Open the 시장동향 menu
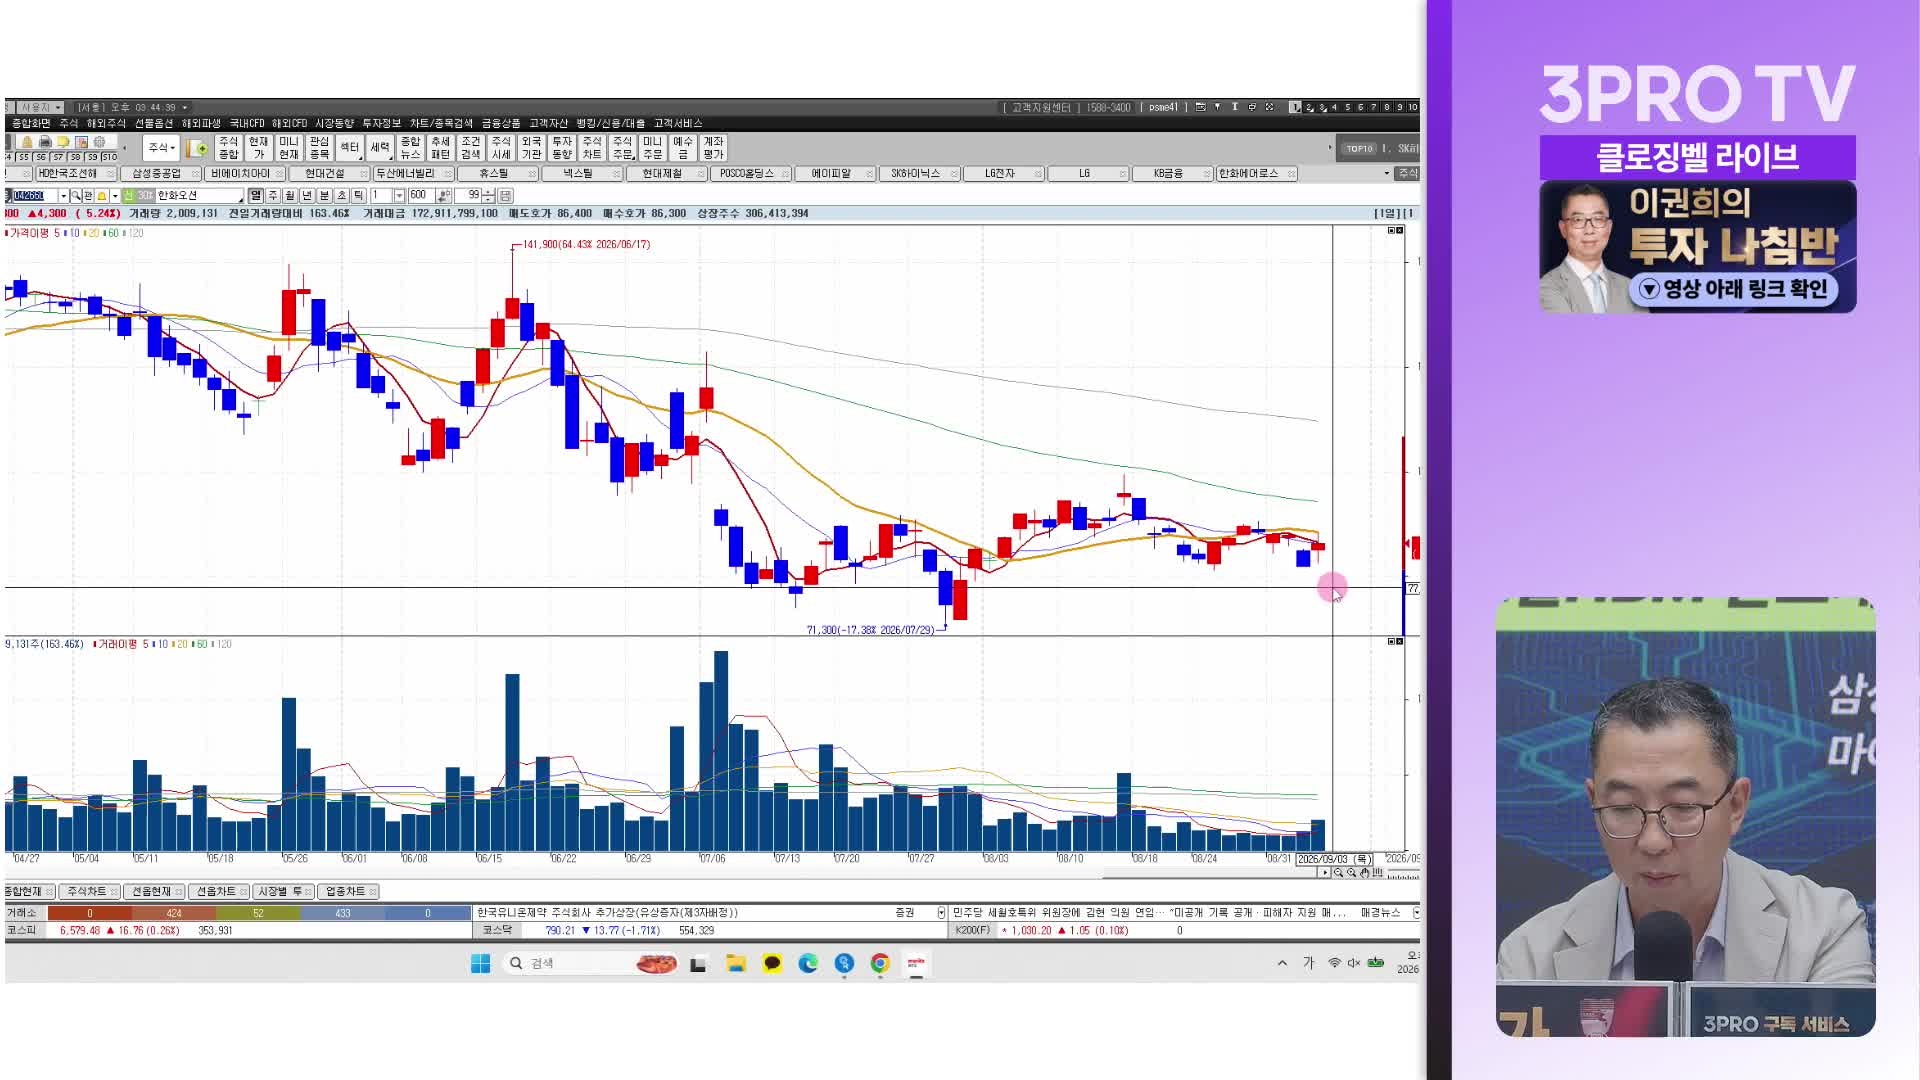1920x1080 pixels. click(334, 123)
